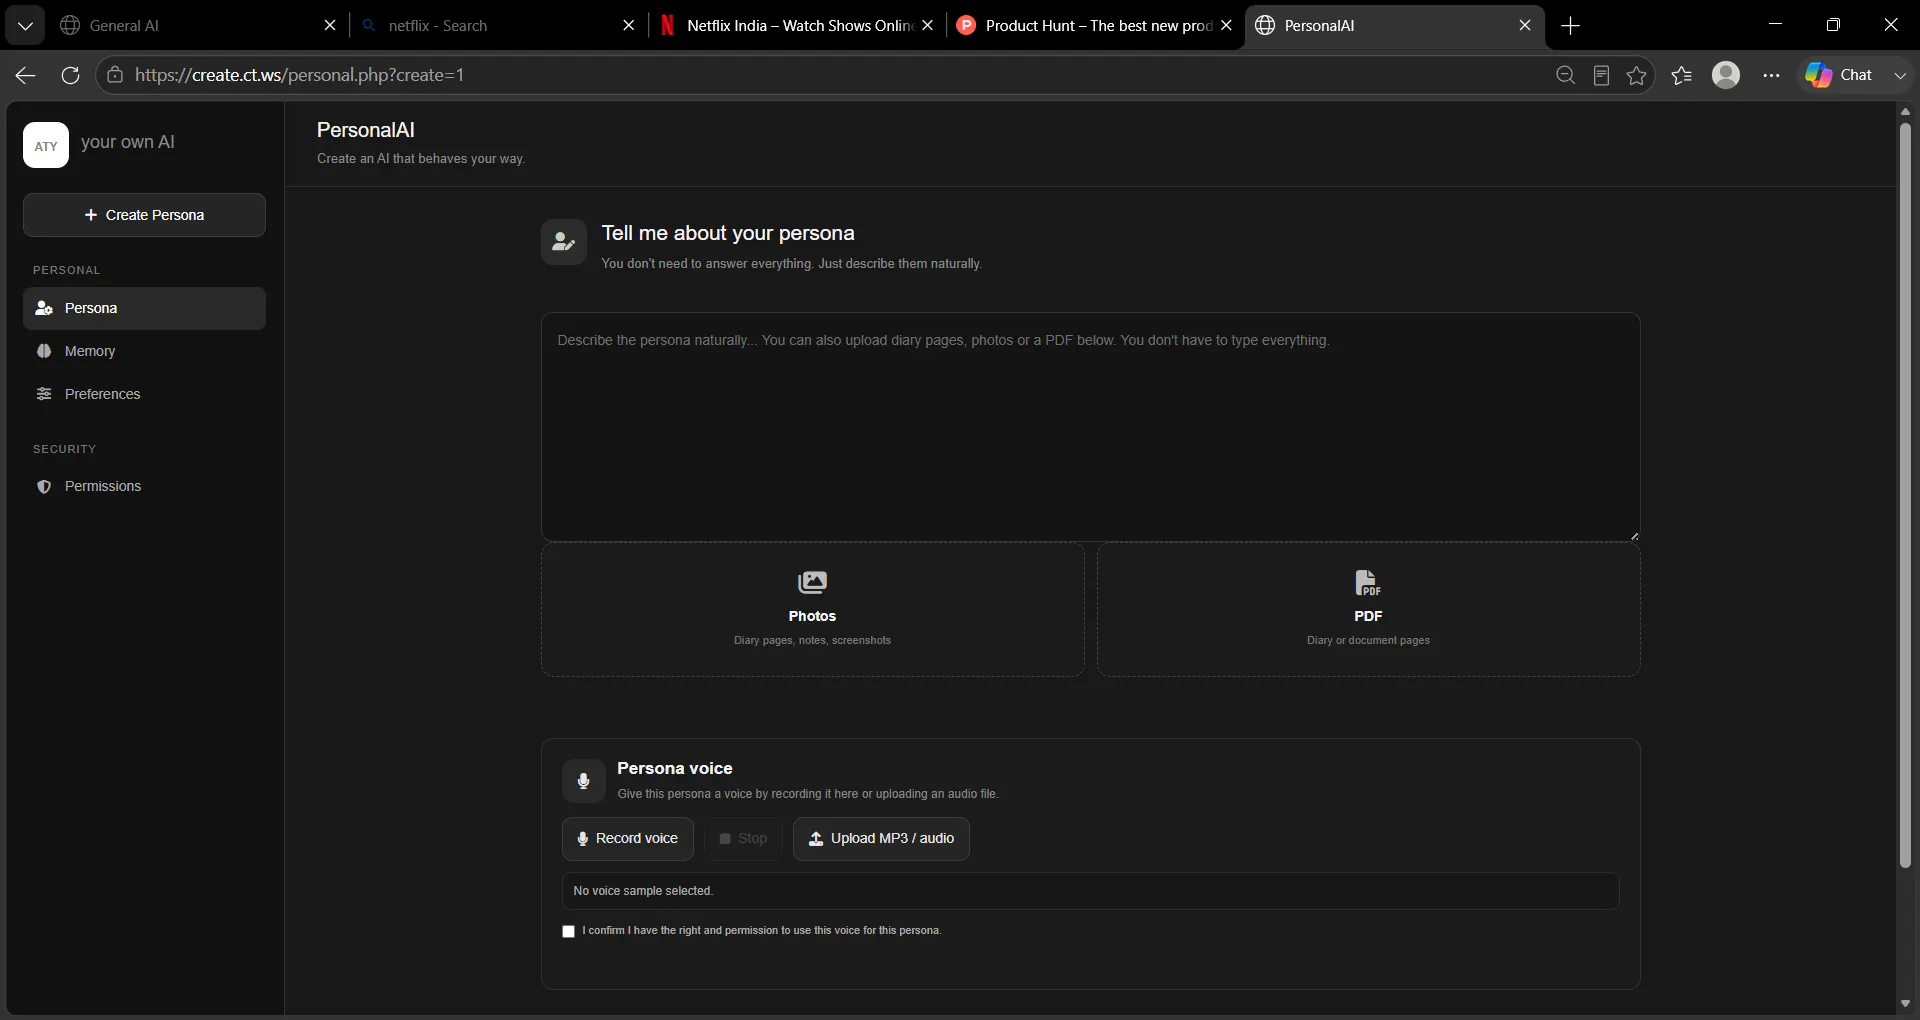Open the favorites list icon
The height and width of the screenshot is (1020, 1920).
[1682, 75]
